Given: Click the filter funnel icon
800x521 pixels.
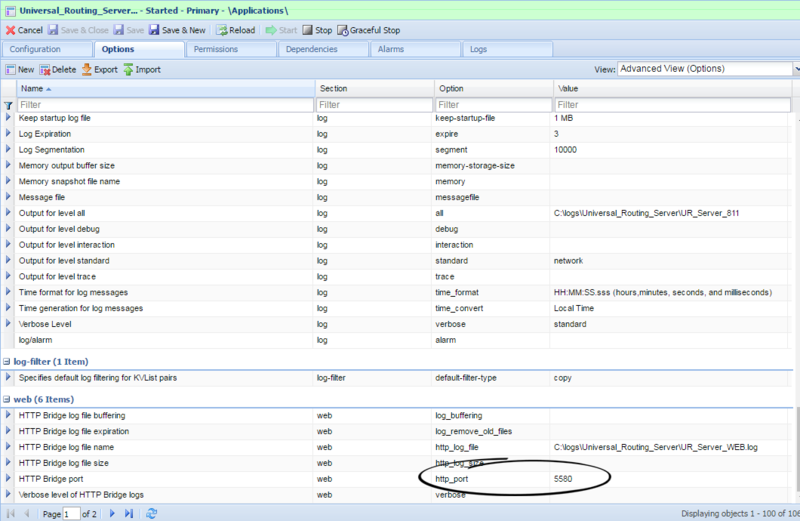Looking at the screenshot, I should 8,105.
